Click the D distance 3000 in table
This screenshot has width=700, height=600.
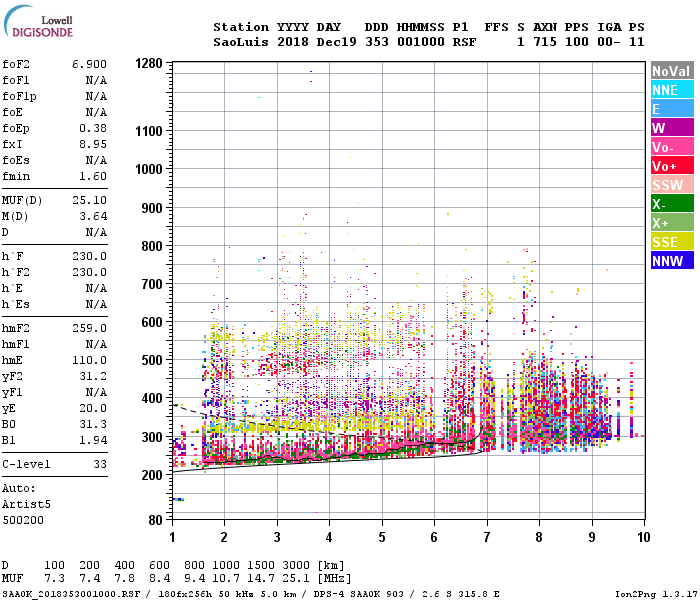[296, 566]
